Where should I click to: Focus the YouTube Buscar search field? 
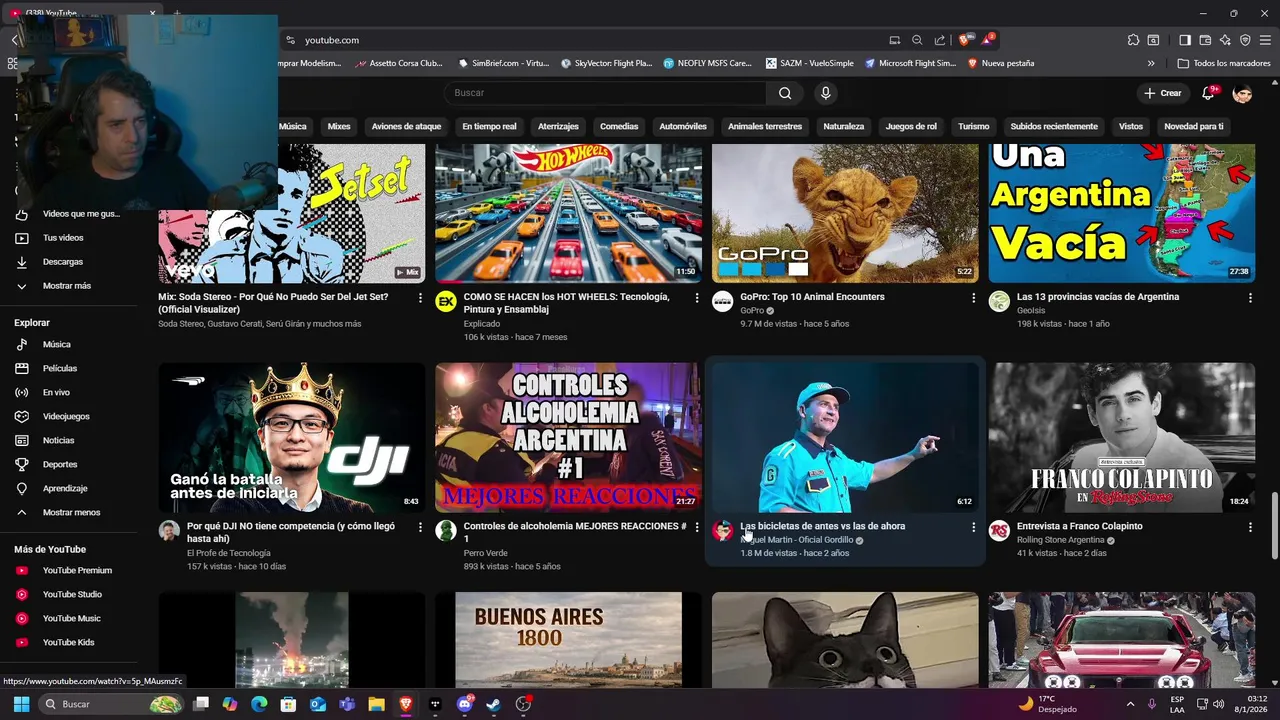point(605,93)
